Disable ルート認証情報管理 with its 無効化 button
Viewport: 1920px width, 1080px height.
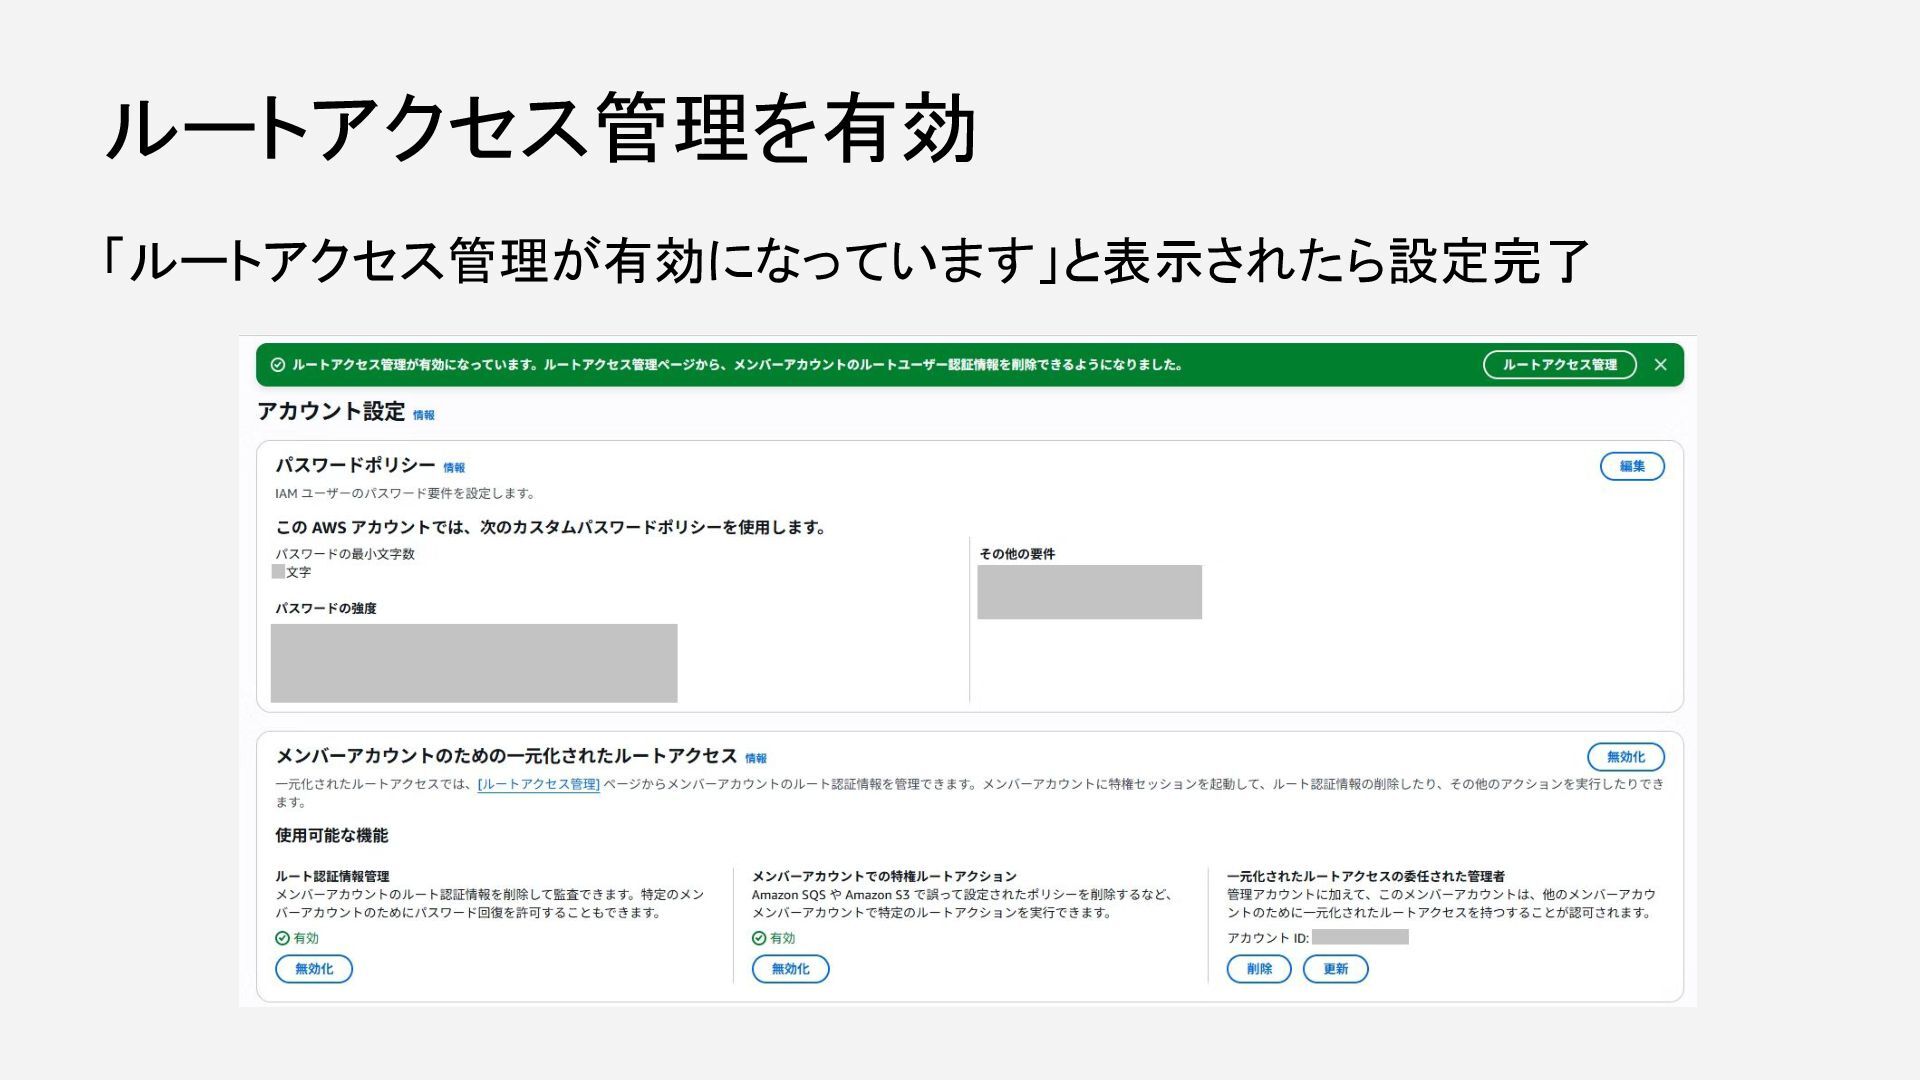[314, 969]
